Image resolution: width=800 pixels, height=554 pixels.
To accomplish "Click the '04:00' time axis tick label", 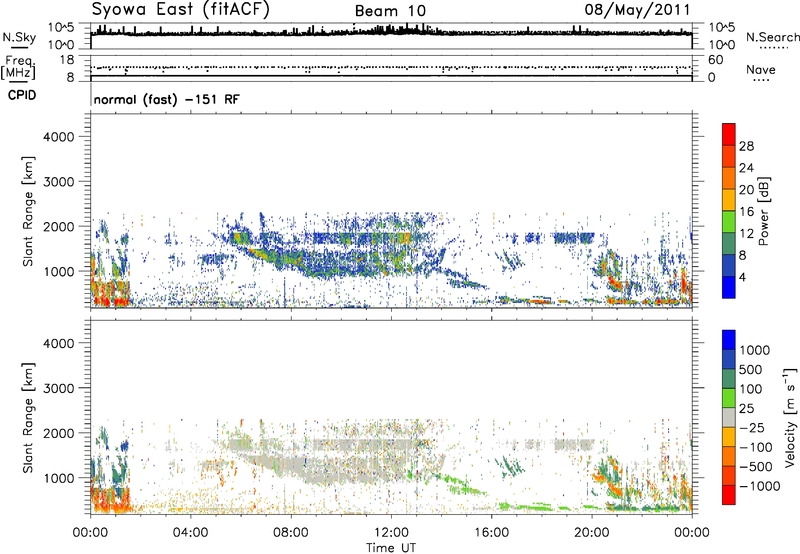I will (190, 533).
